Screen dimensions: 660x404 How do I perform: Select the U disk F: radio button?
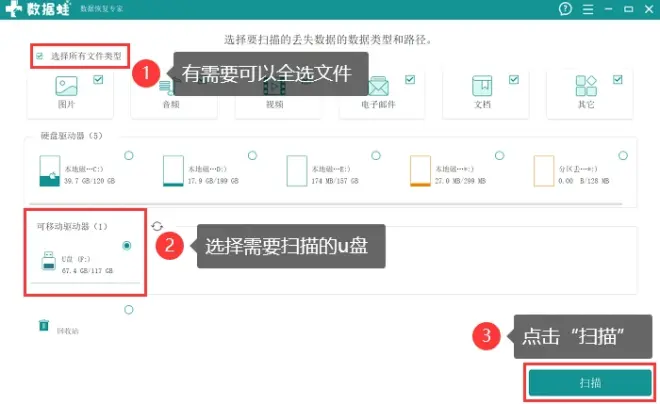coord(127,245)
